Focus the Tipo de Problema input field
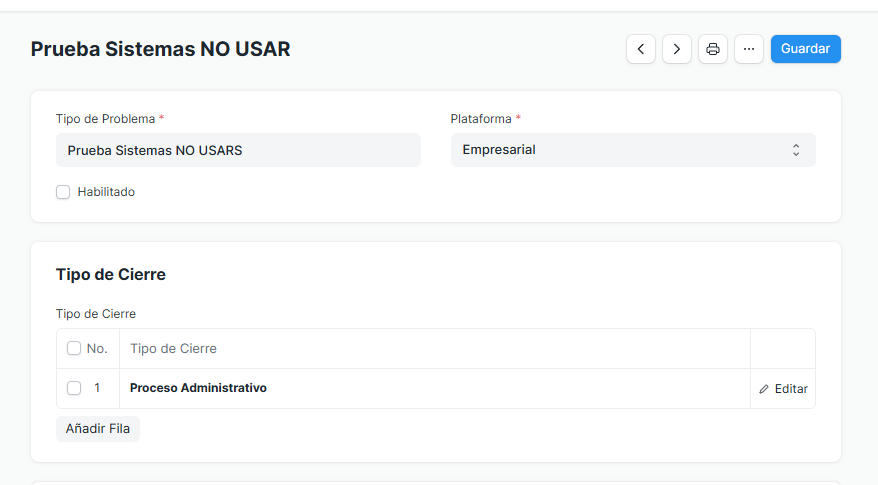The width and height of the screenshot is (878, 485). point(238,150)
